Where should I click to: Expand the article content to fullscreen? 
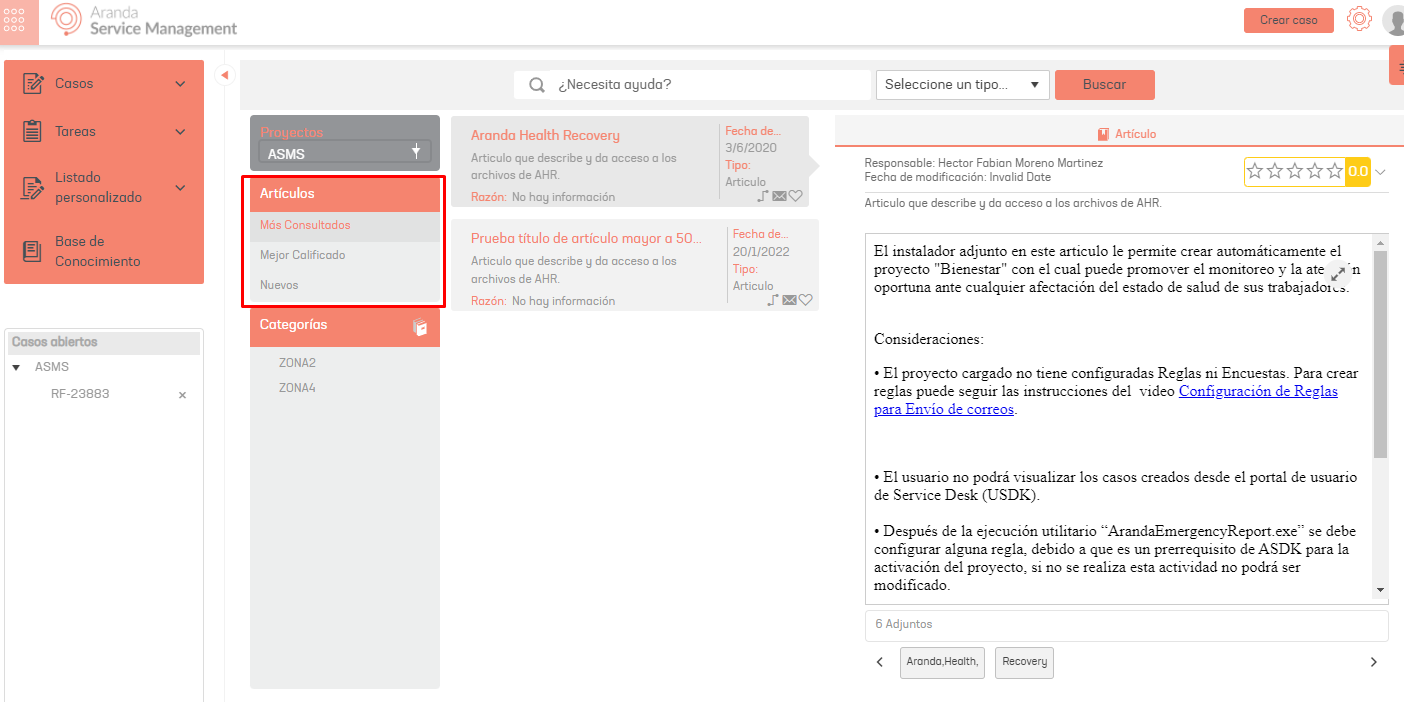click(1339, 274)
